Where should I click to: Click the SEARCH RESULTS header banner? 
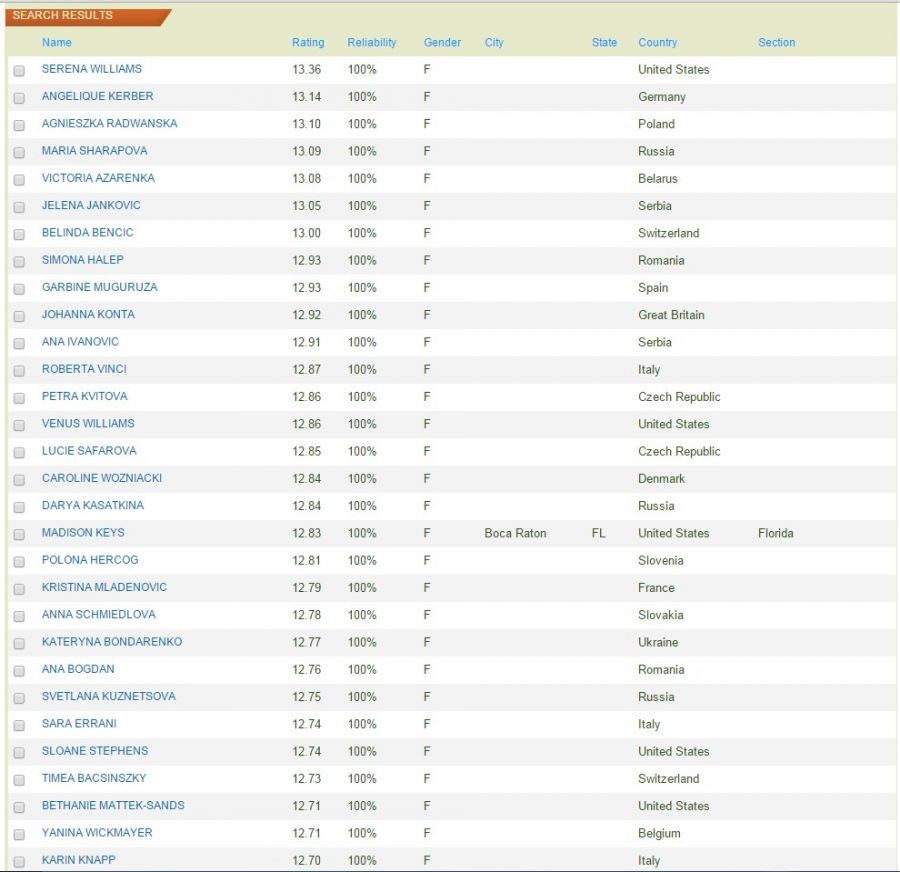(x=88, y=17)
